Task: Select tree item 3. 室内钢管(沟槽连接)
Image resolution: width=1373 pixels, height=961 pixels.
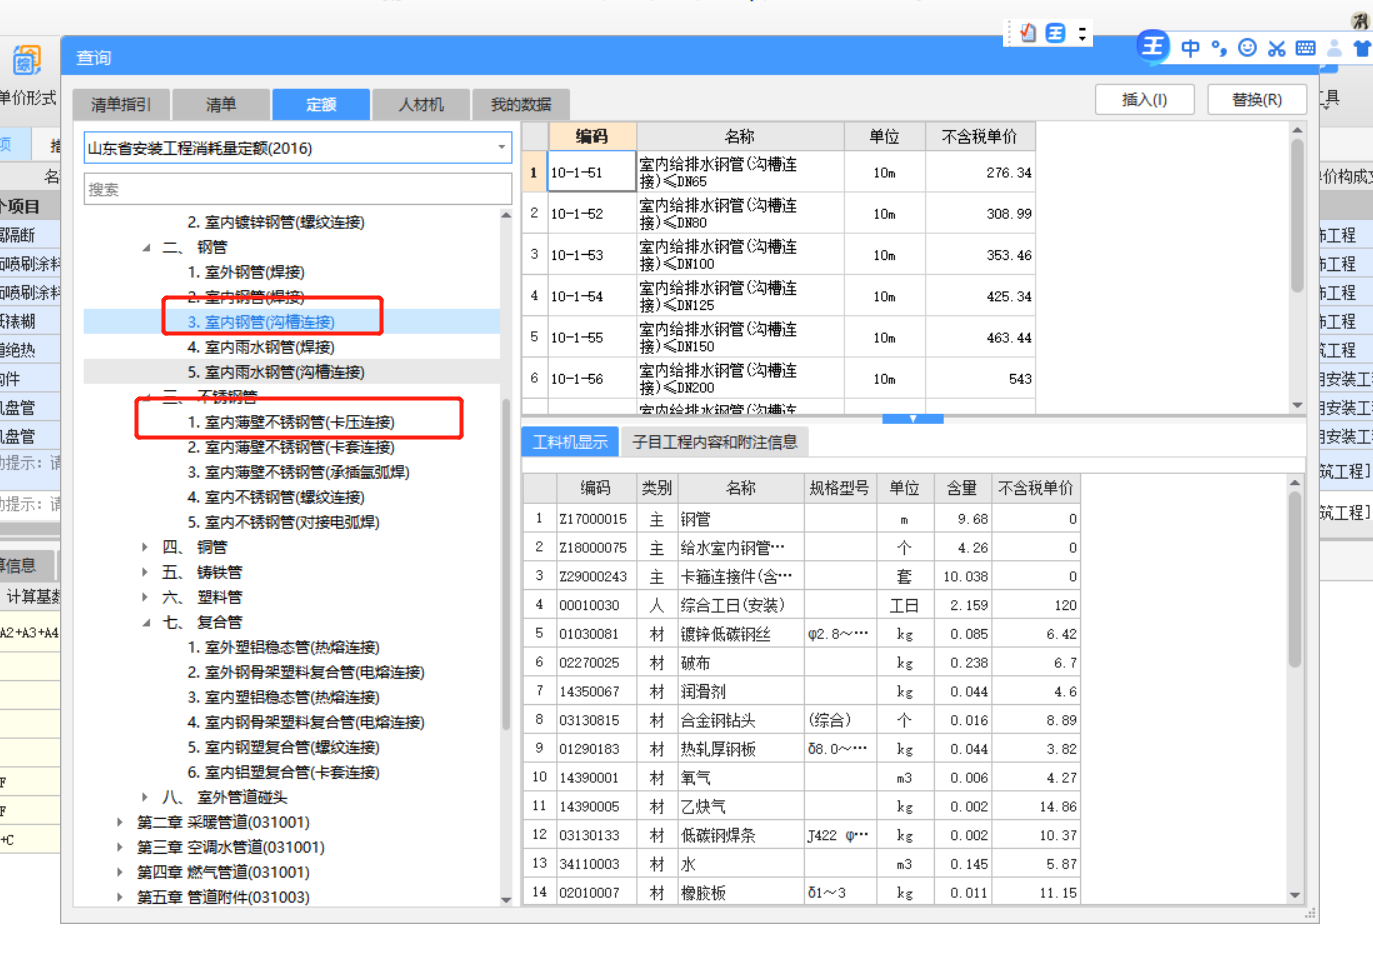Action: tap(261, 322)
